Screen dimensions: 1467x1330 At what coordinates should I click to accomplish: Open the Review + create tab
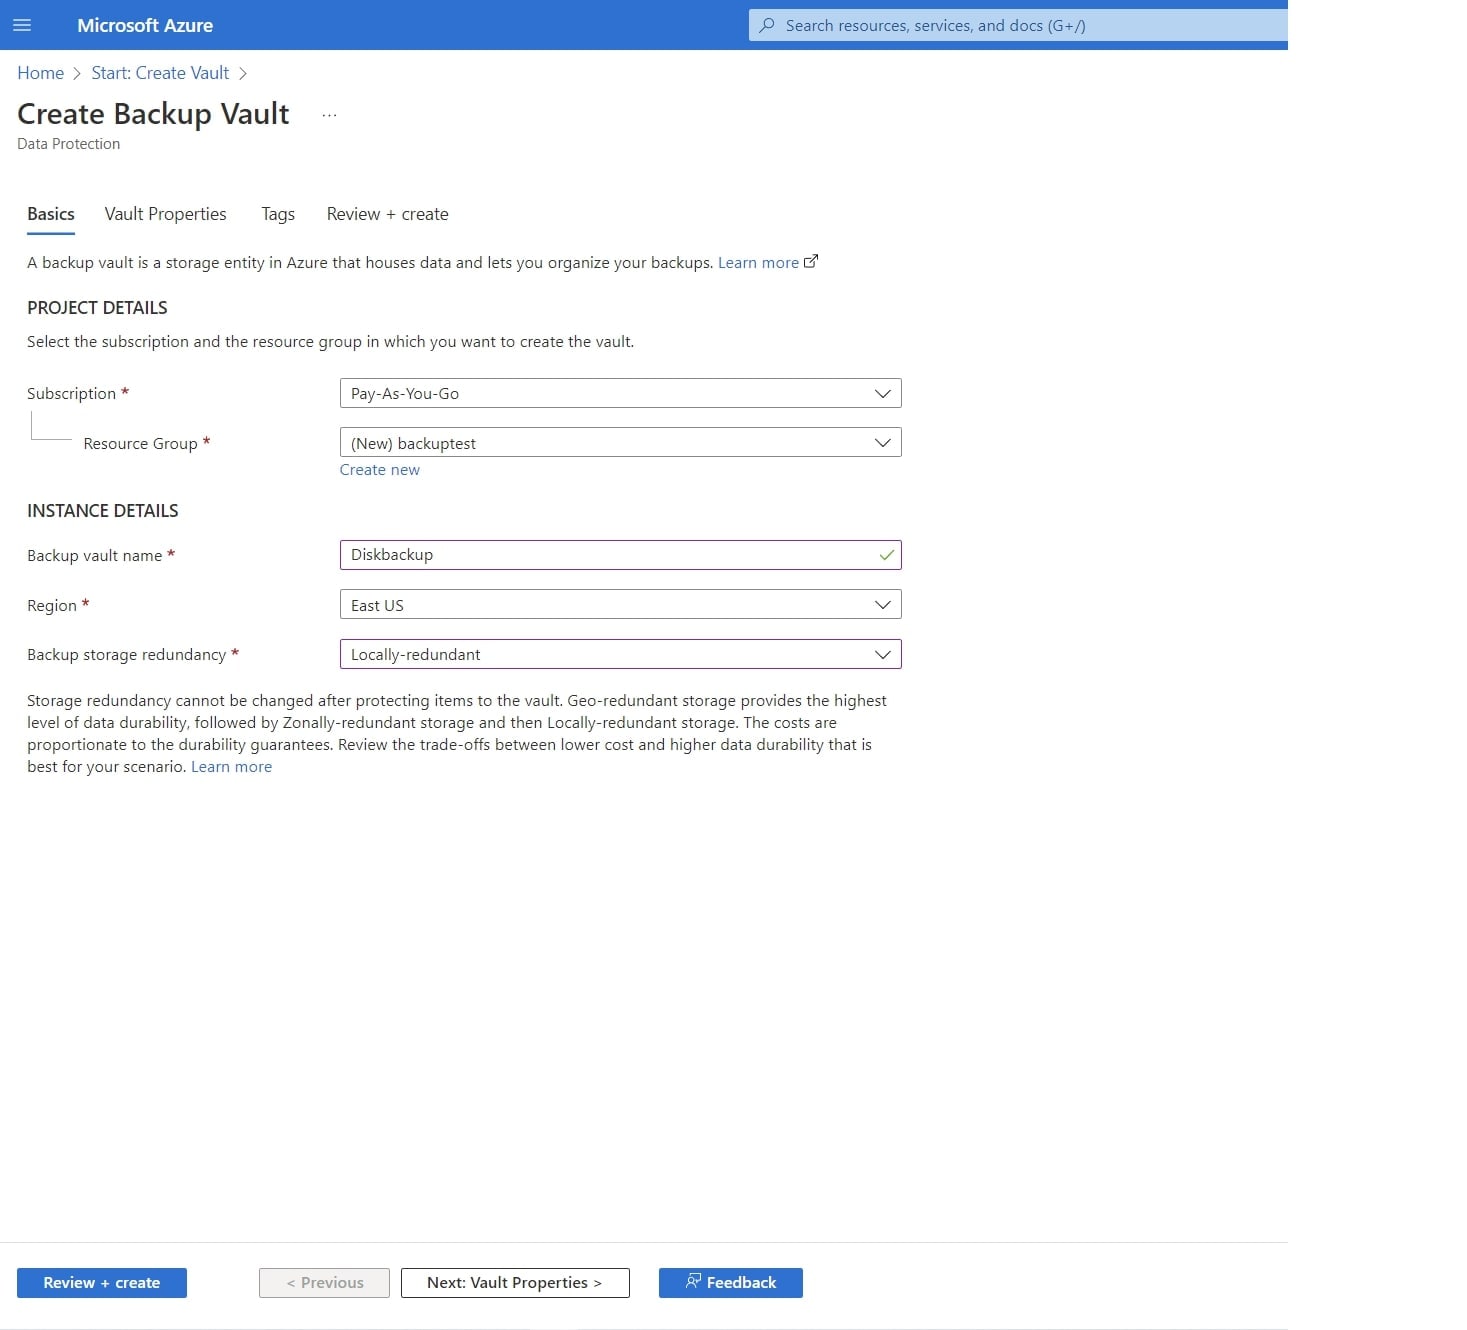click(387, 214)
